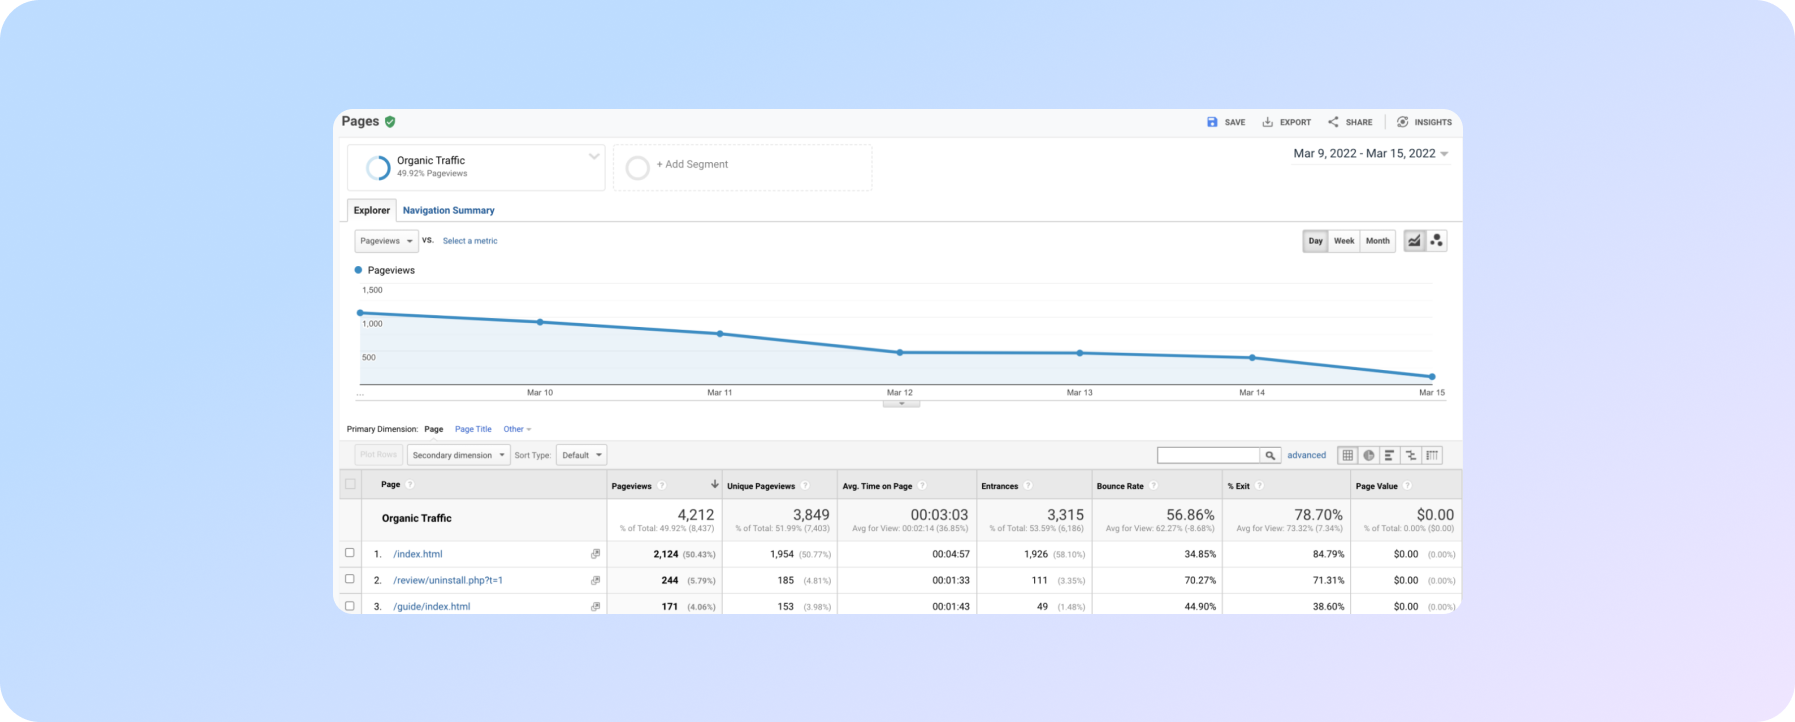Check the box for /guide/index.html row
This screenshot has height=722, width=1795.
[349, 605]
